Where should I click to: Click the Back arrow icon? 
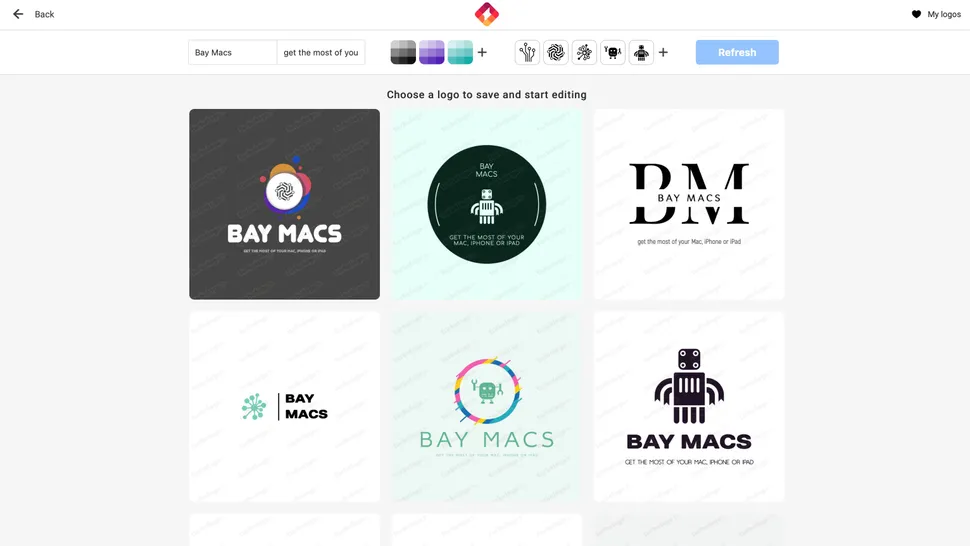coord(18,14)
